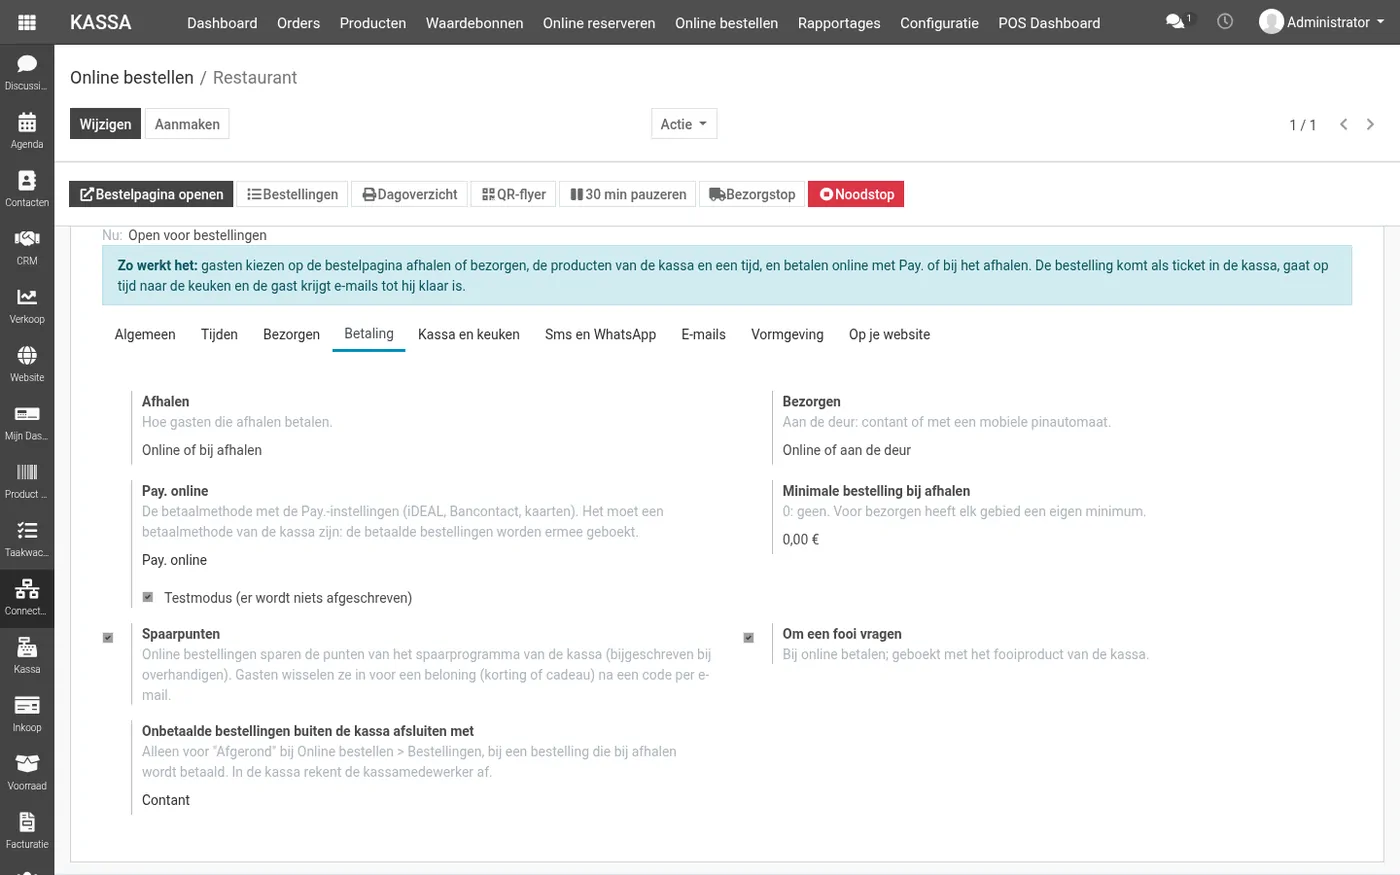Screen dimensions: 1400x875
Task: Open Agenda calendar app in sidebar
Action: click(27, 130)
